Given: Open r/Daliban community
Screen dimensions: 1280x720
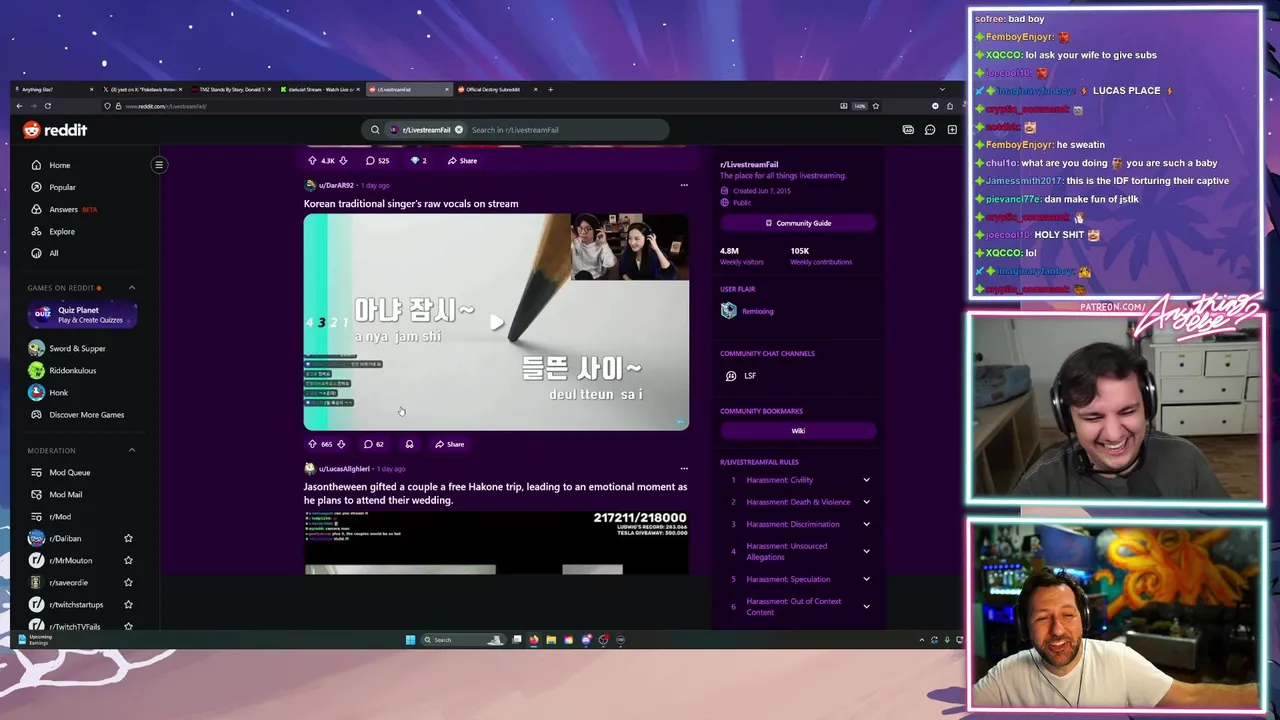Looking at the screenshot, I should point(65,538).
